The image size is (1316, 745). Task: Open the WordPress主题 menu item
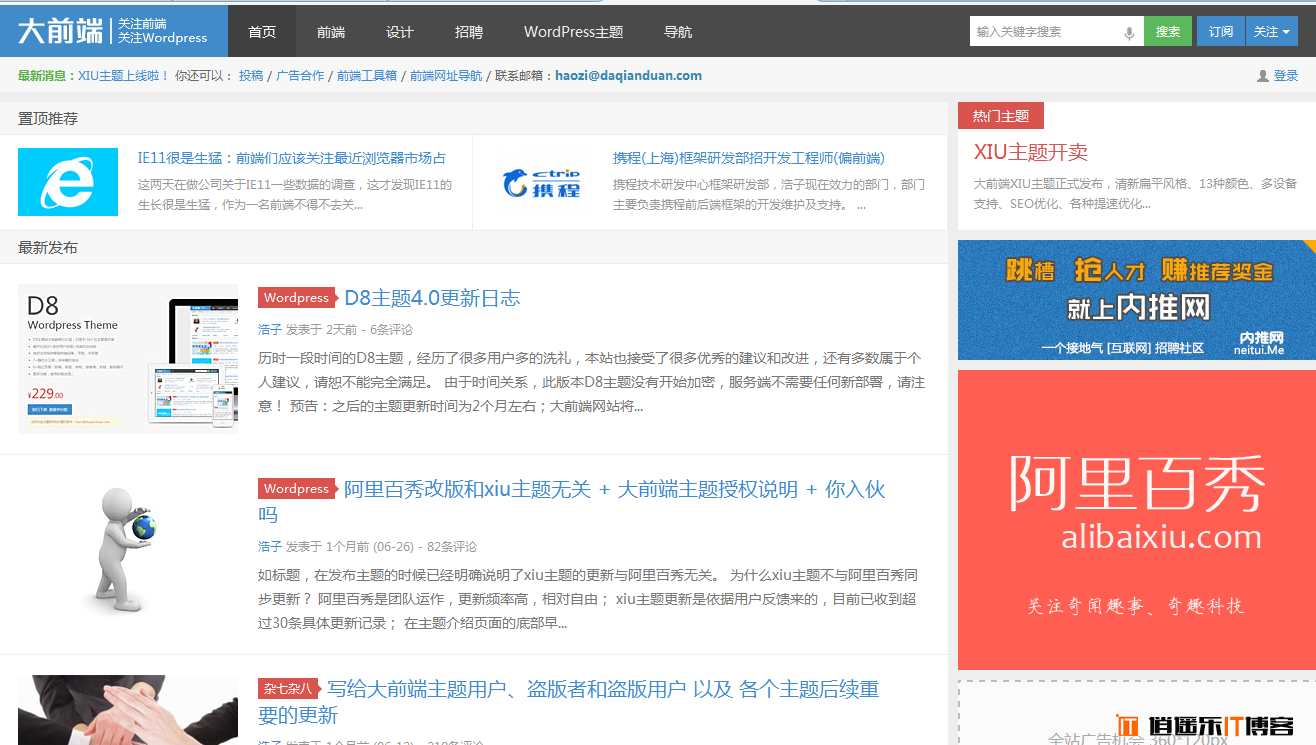(573, 32)
